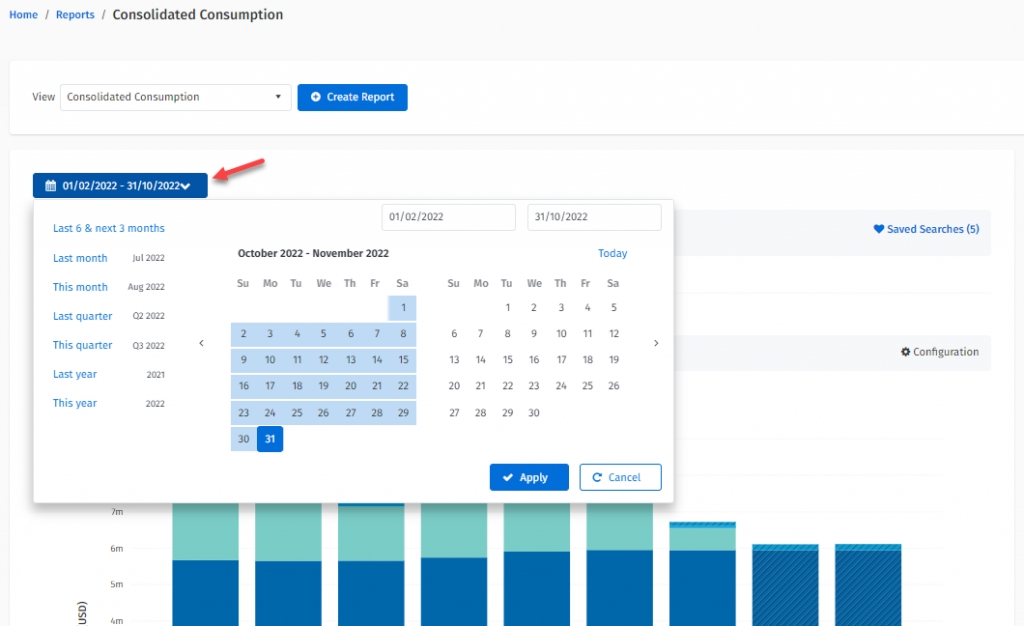Click the start date field 01/02/2022
Image resolution: width=1024 pixels, height=626 pixels.
coord(448,217)
